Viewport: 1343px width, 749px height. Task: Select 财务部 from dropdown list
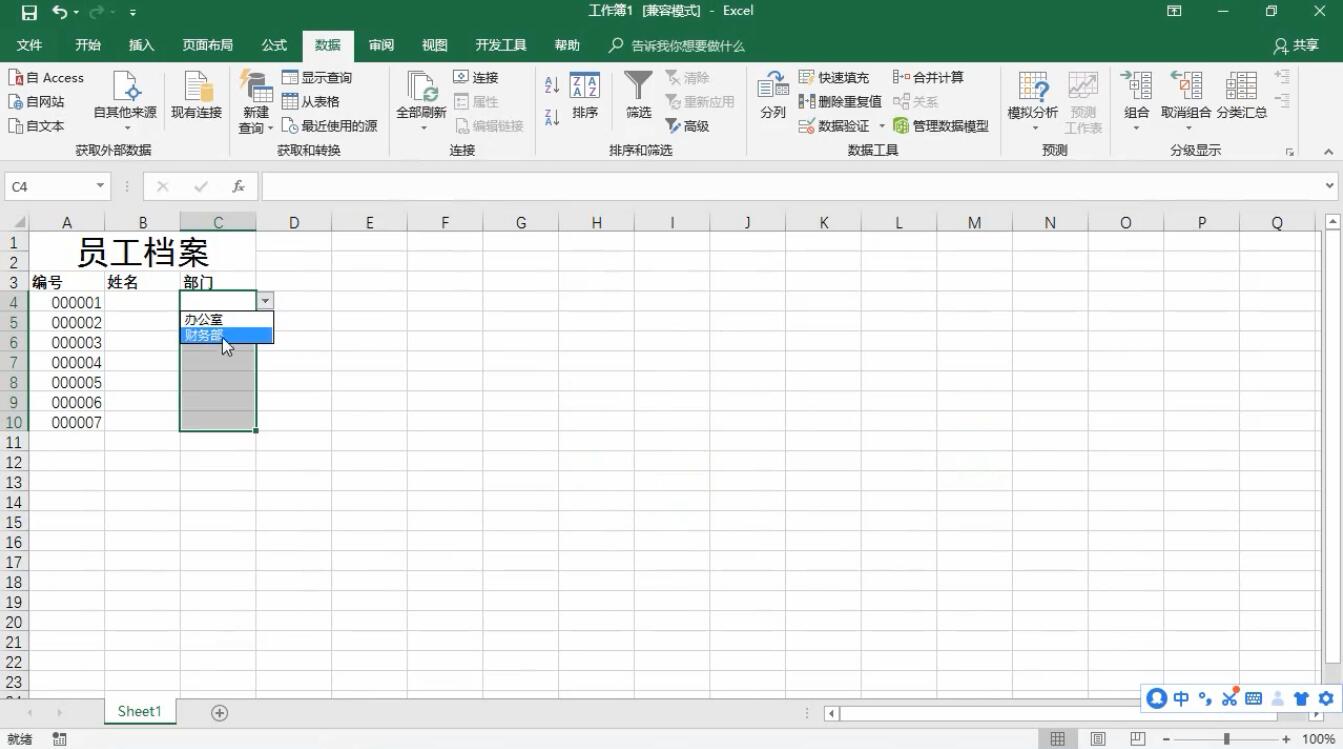pyautogui.click(x=226, y=335)
